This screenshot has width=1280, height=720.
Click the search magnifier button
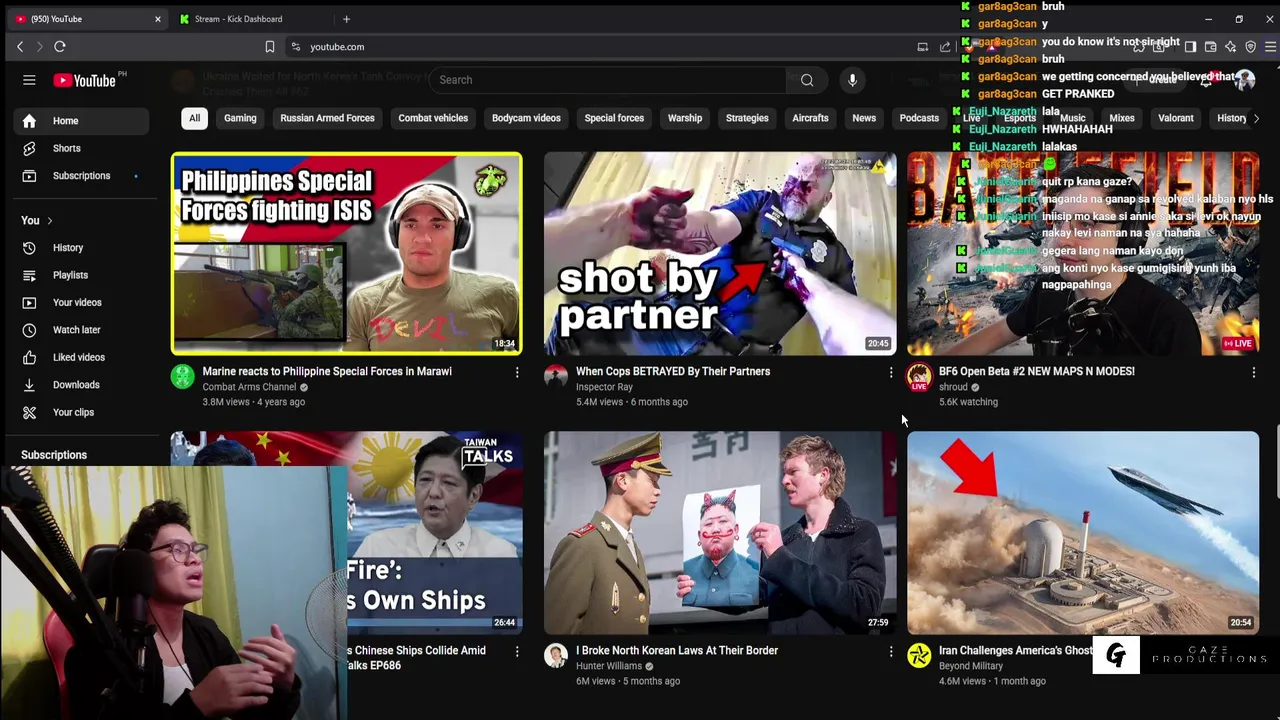pyautogui.click(x=807, y=80)
